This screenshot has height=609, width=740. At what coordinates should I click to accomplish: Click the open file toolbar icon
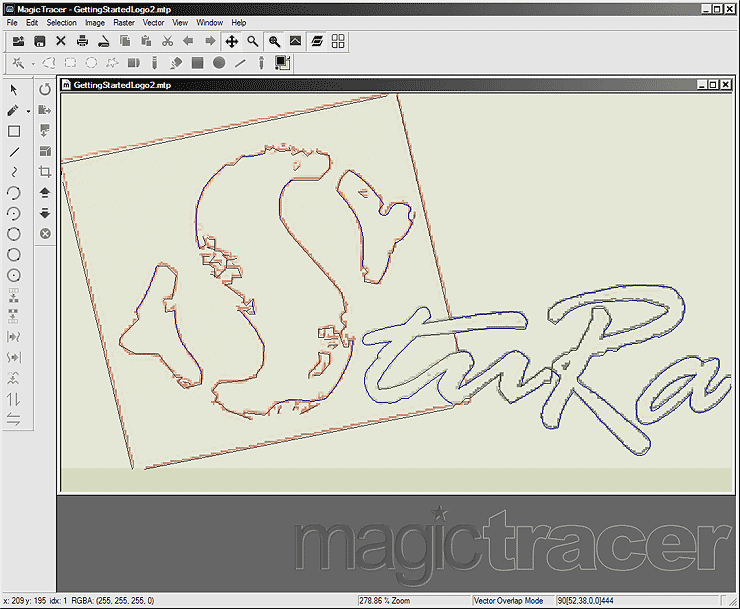pyautogui.click(x=18, y=42)
